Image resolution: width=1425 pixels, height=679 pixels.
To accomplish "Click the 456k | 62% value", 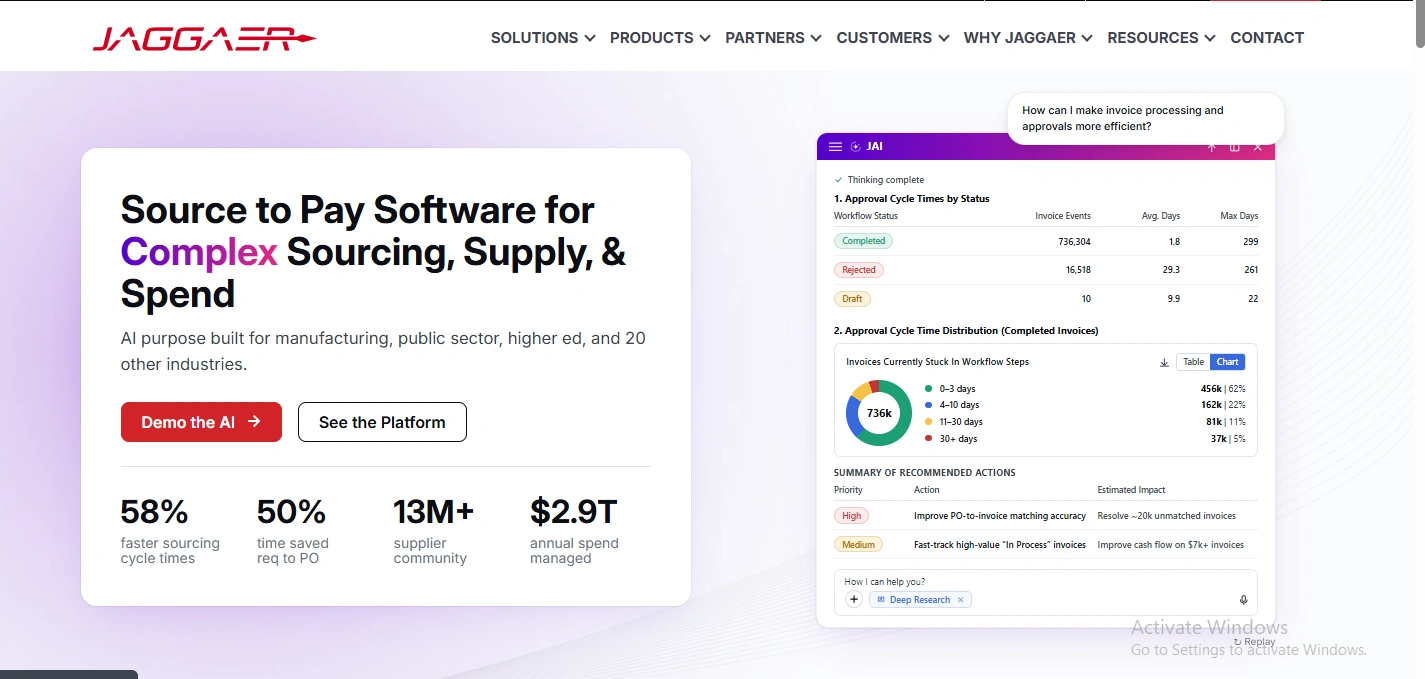I will tap(1223, 389).
